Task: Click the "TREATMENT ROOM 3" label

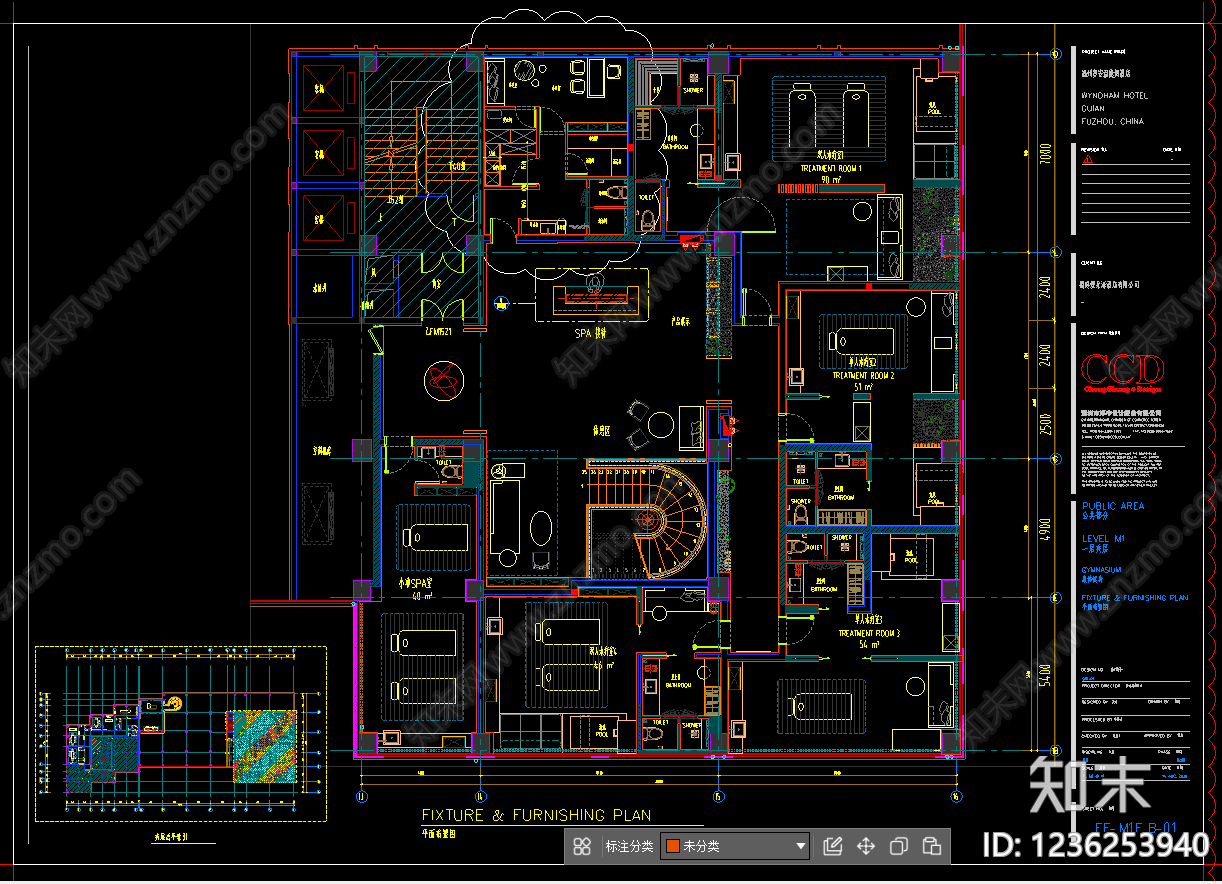Action: pyautogui.click(x=869, y=633)
